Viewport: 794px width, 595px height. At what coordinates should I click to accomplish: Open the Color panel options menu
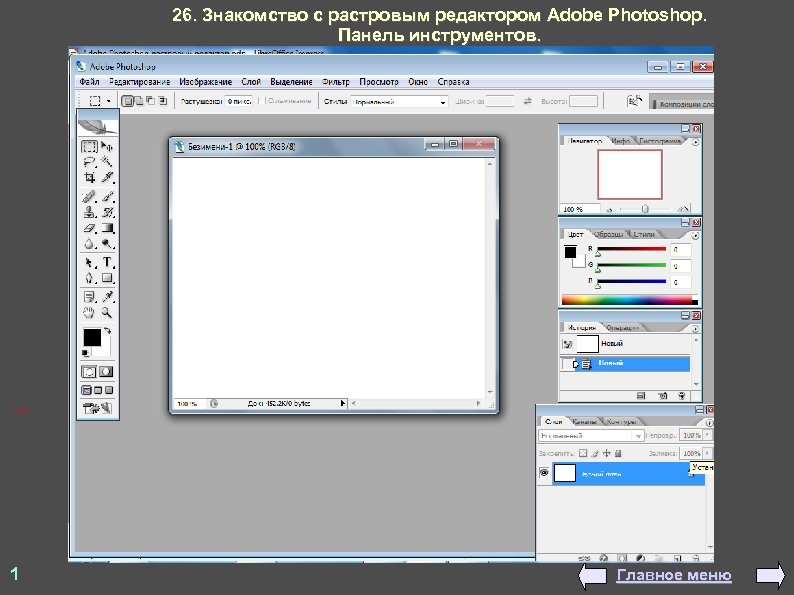(696, 236)
